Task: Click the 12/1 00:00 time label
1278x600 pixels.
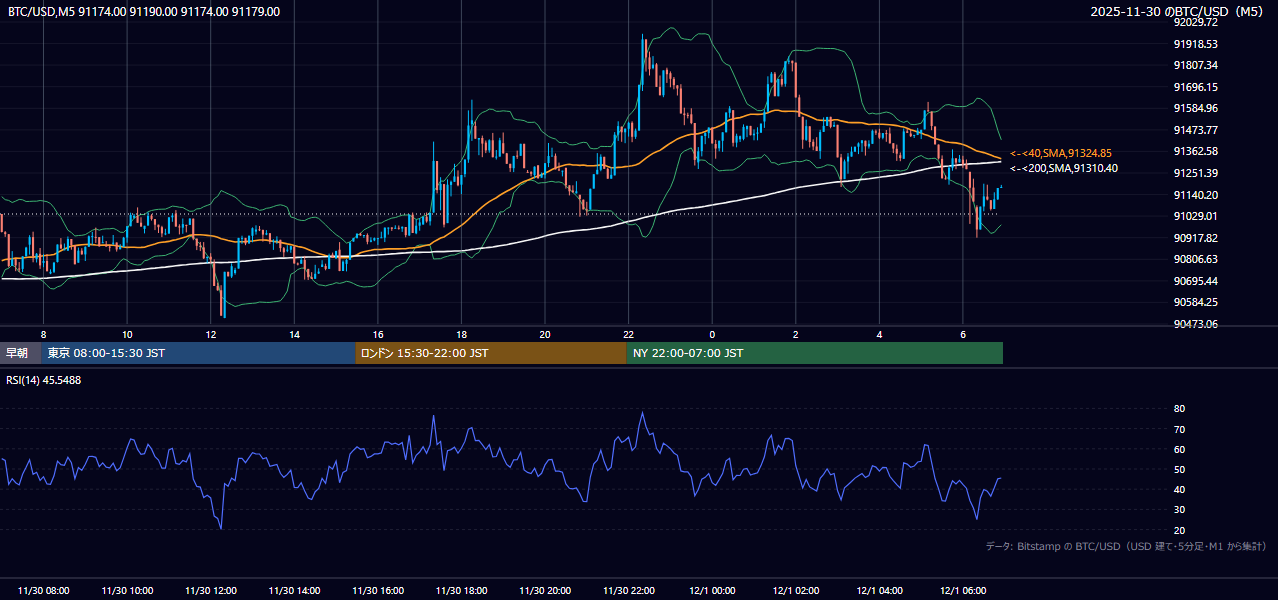Action: pos(712,591)
